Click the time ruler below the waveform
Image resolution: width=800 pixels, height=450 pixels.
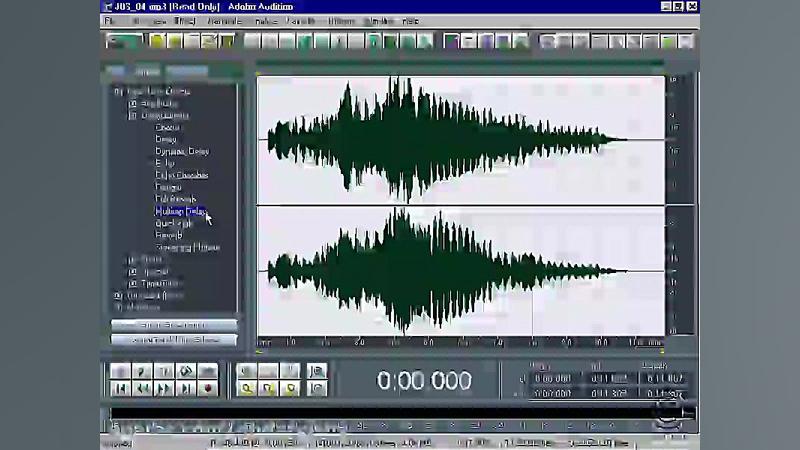coord(461,342)
